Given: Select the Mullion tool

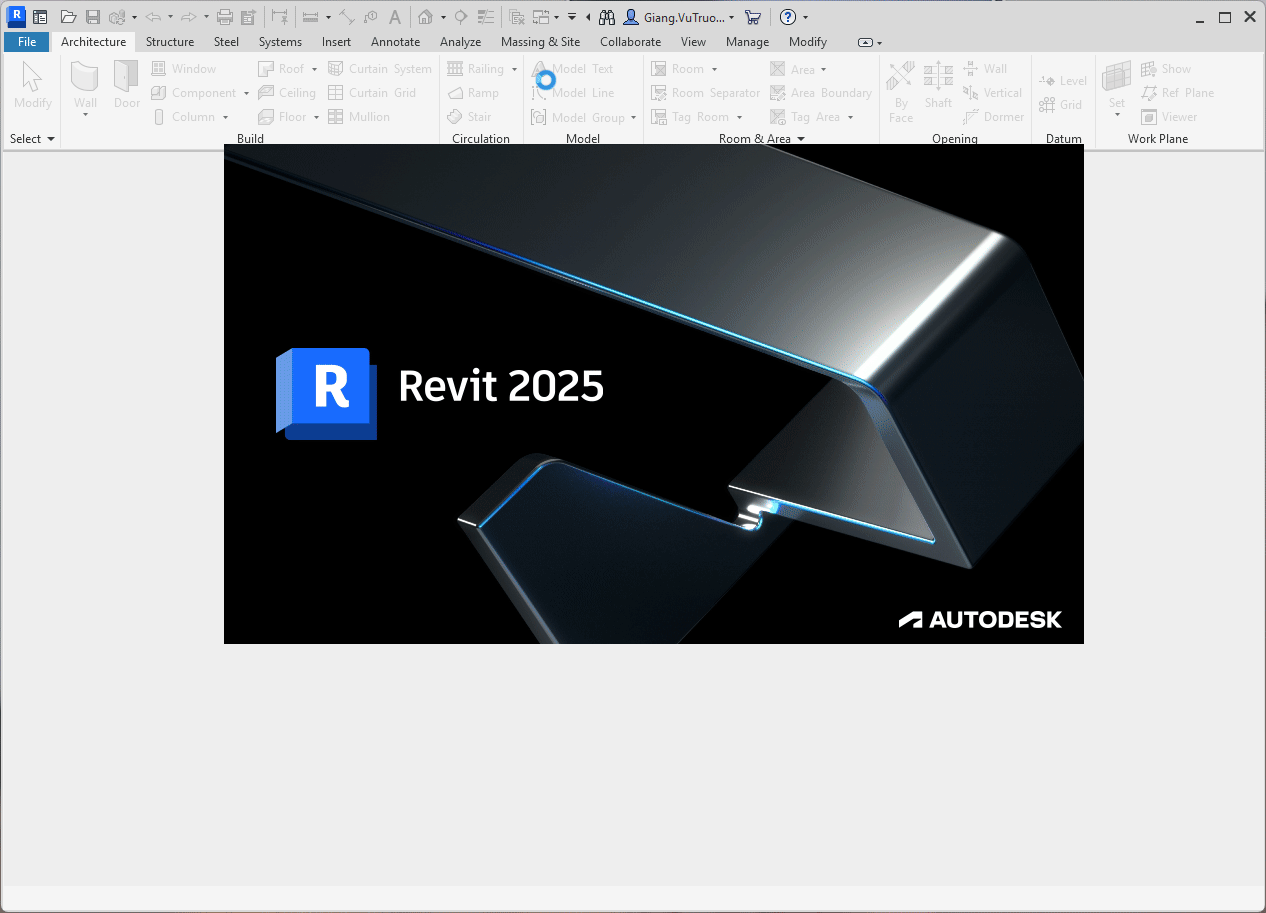Looking at the screenshot, I should [359, 117].
